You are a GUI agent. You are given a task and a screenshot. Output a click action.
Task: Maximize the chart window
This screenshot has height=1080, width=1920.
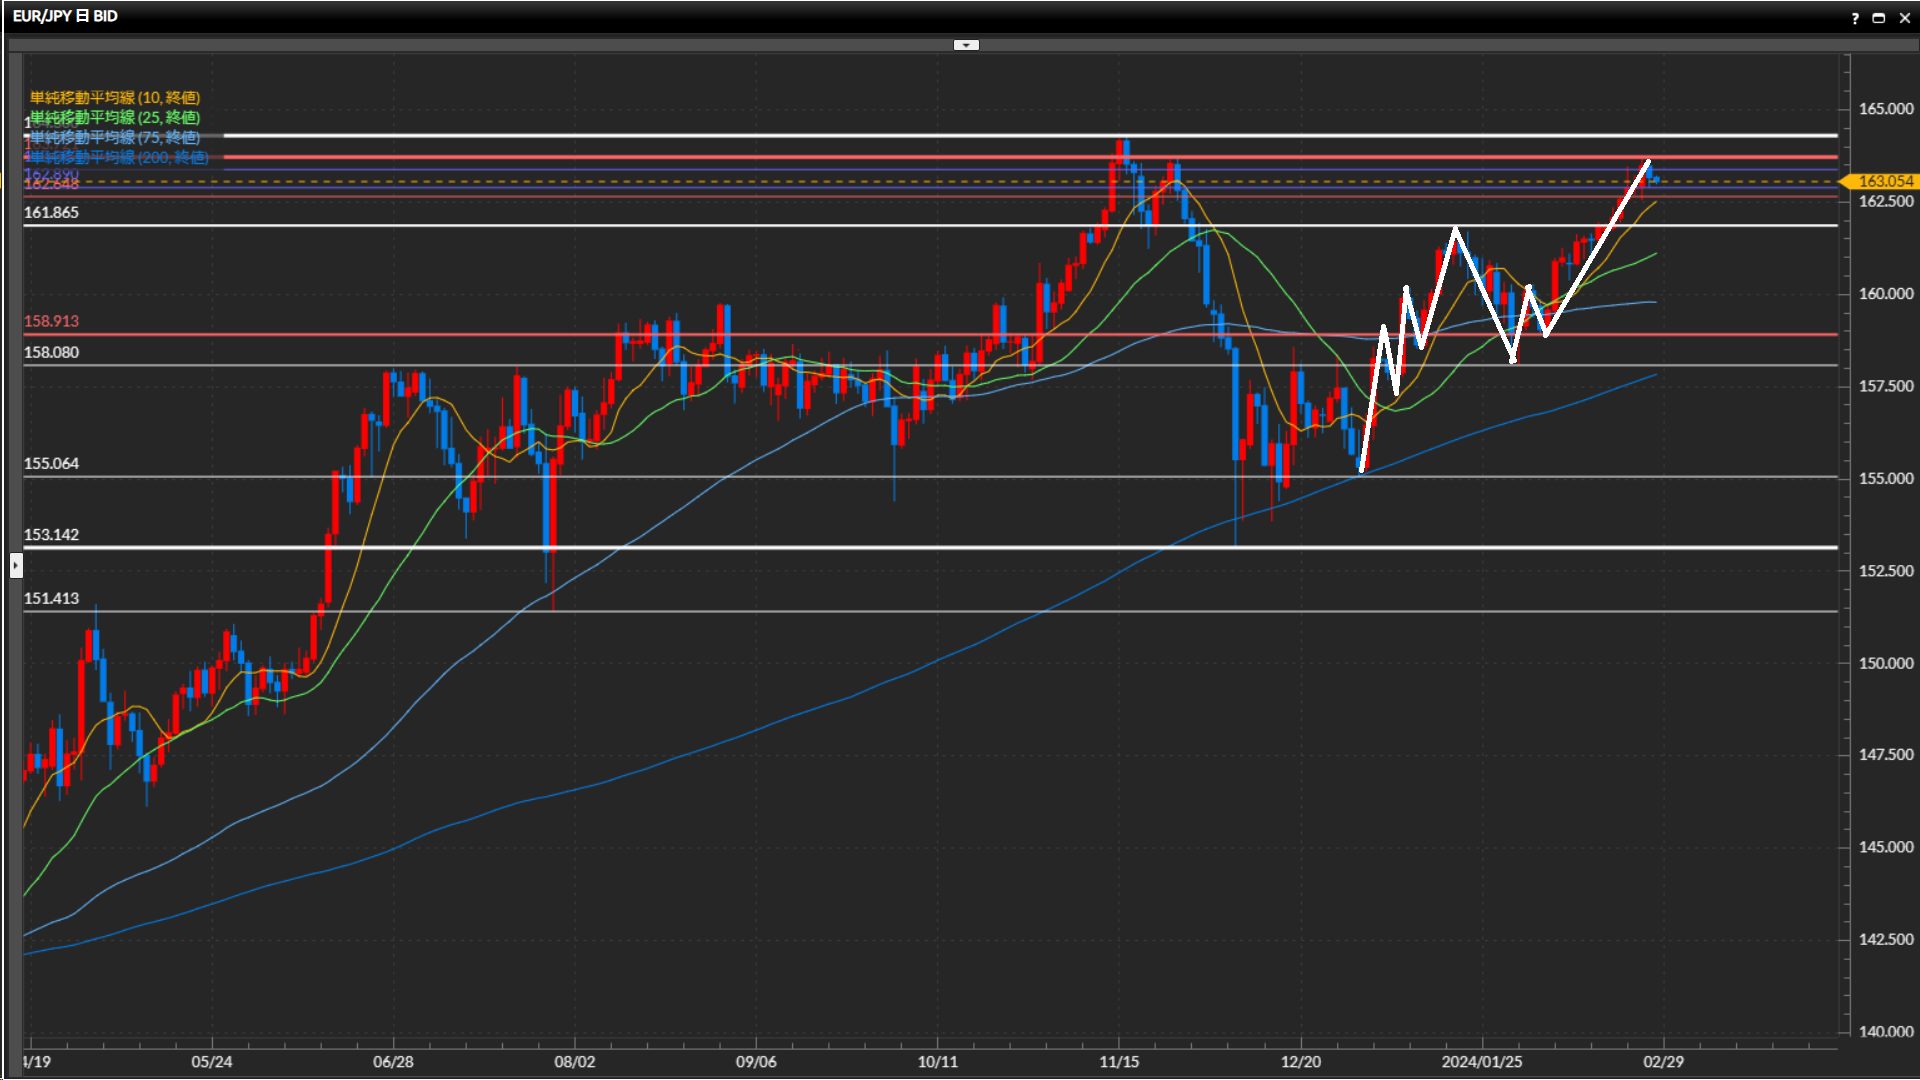[1879, 18]
